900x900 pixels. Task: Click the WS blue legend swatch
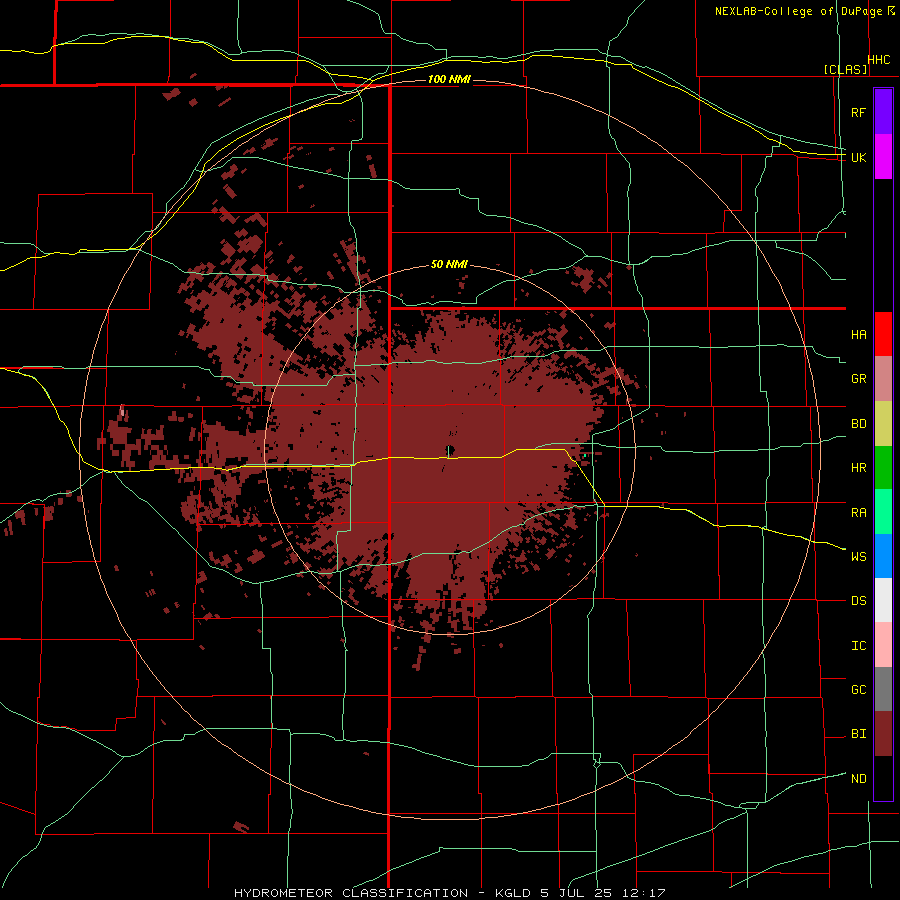click(883, 556)
